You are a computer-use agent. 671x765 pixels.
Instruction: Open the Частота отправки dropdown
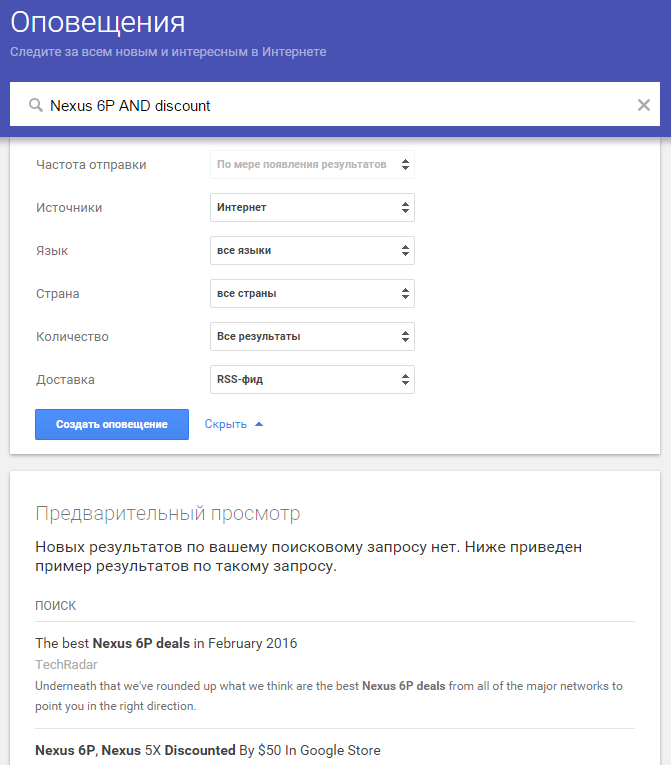point(312,164)
